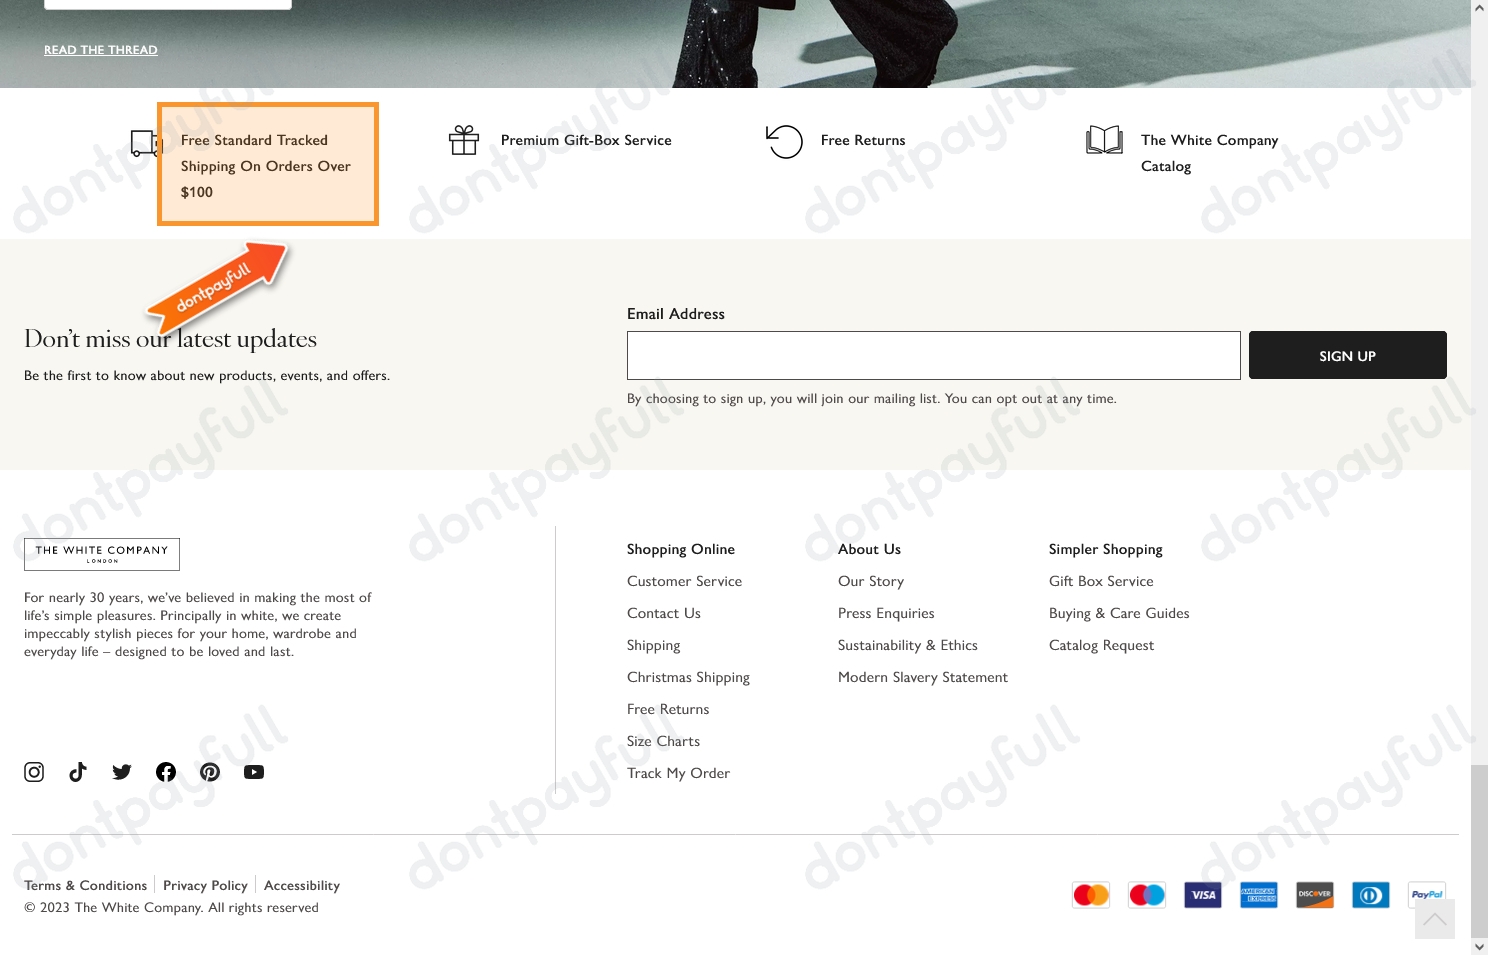The height and width of the screenshot is (955, 1488).
Task: Click the gift box icon beside Premium Gift-Box Service
Action: coord(464,140)
